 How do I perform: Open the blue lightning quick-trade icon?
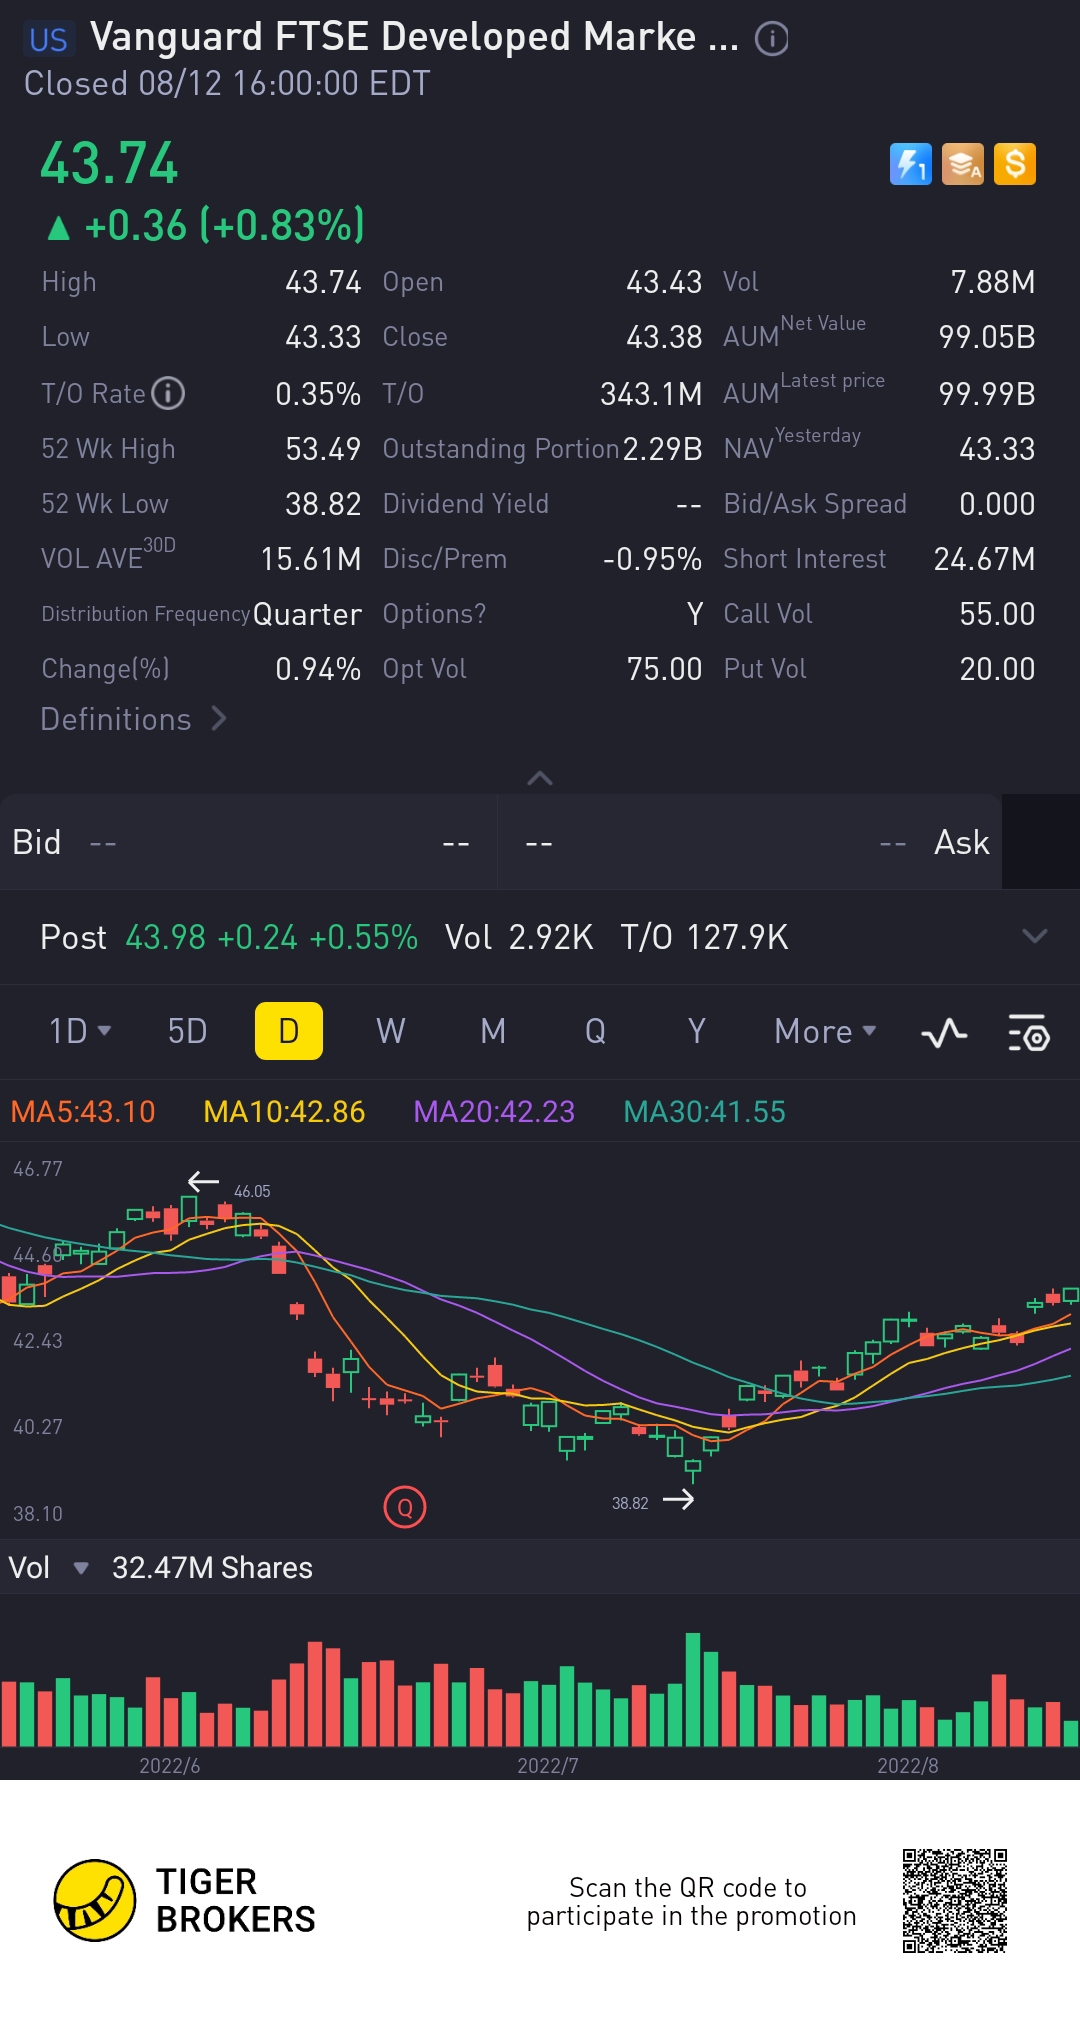(910, 164)
